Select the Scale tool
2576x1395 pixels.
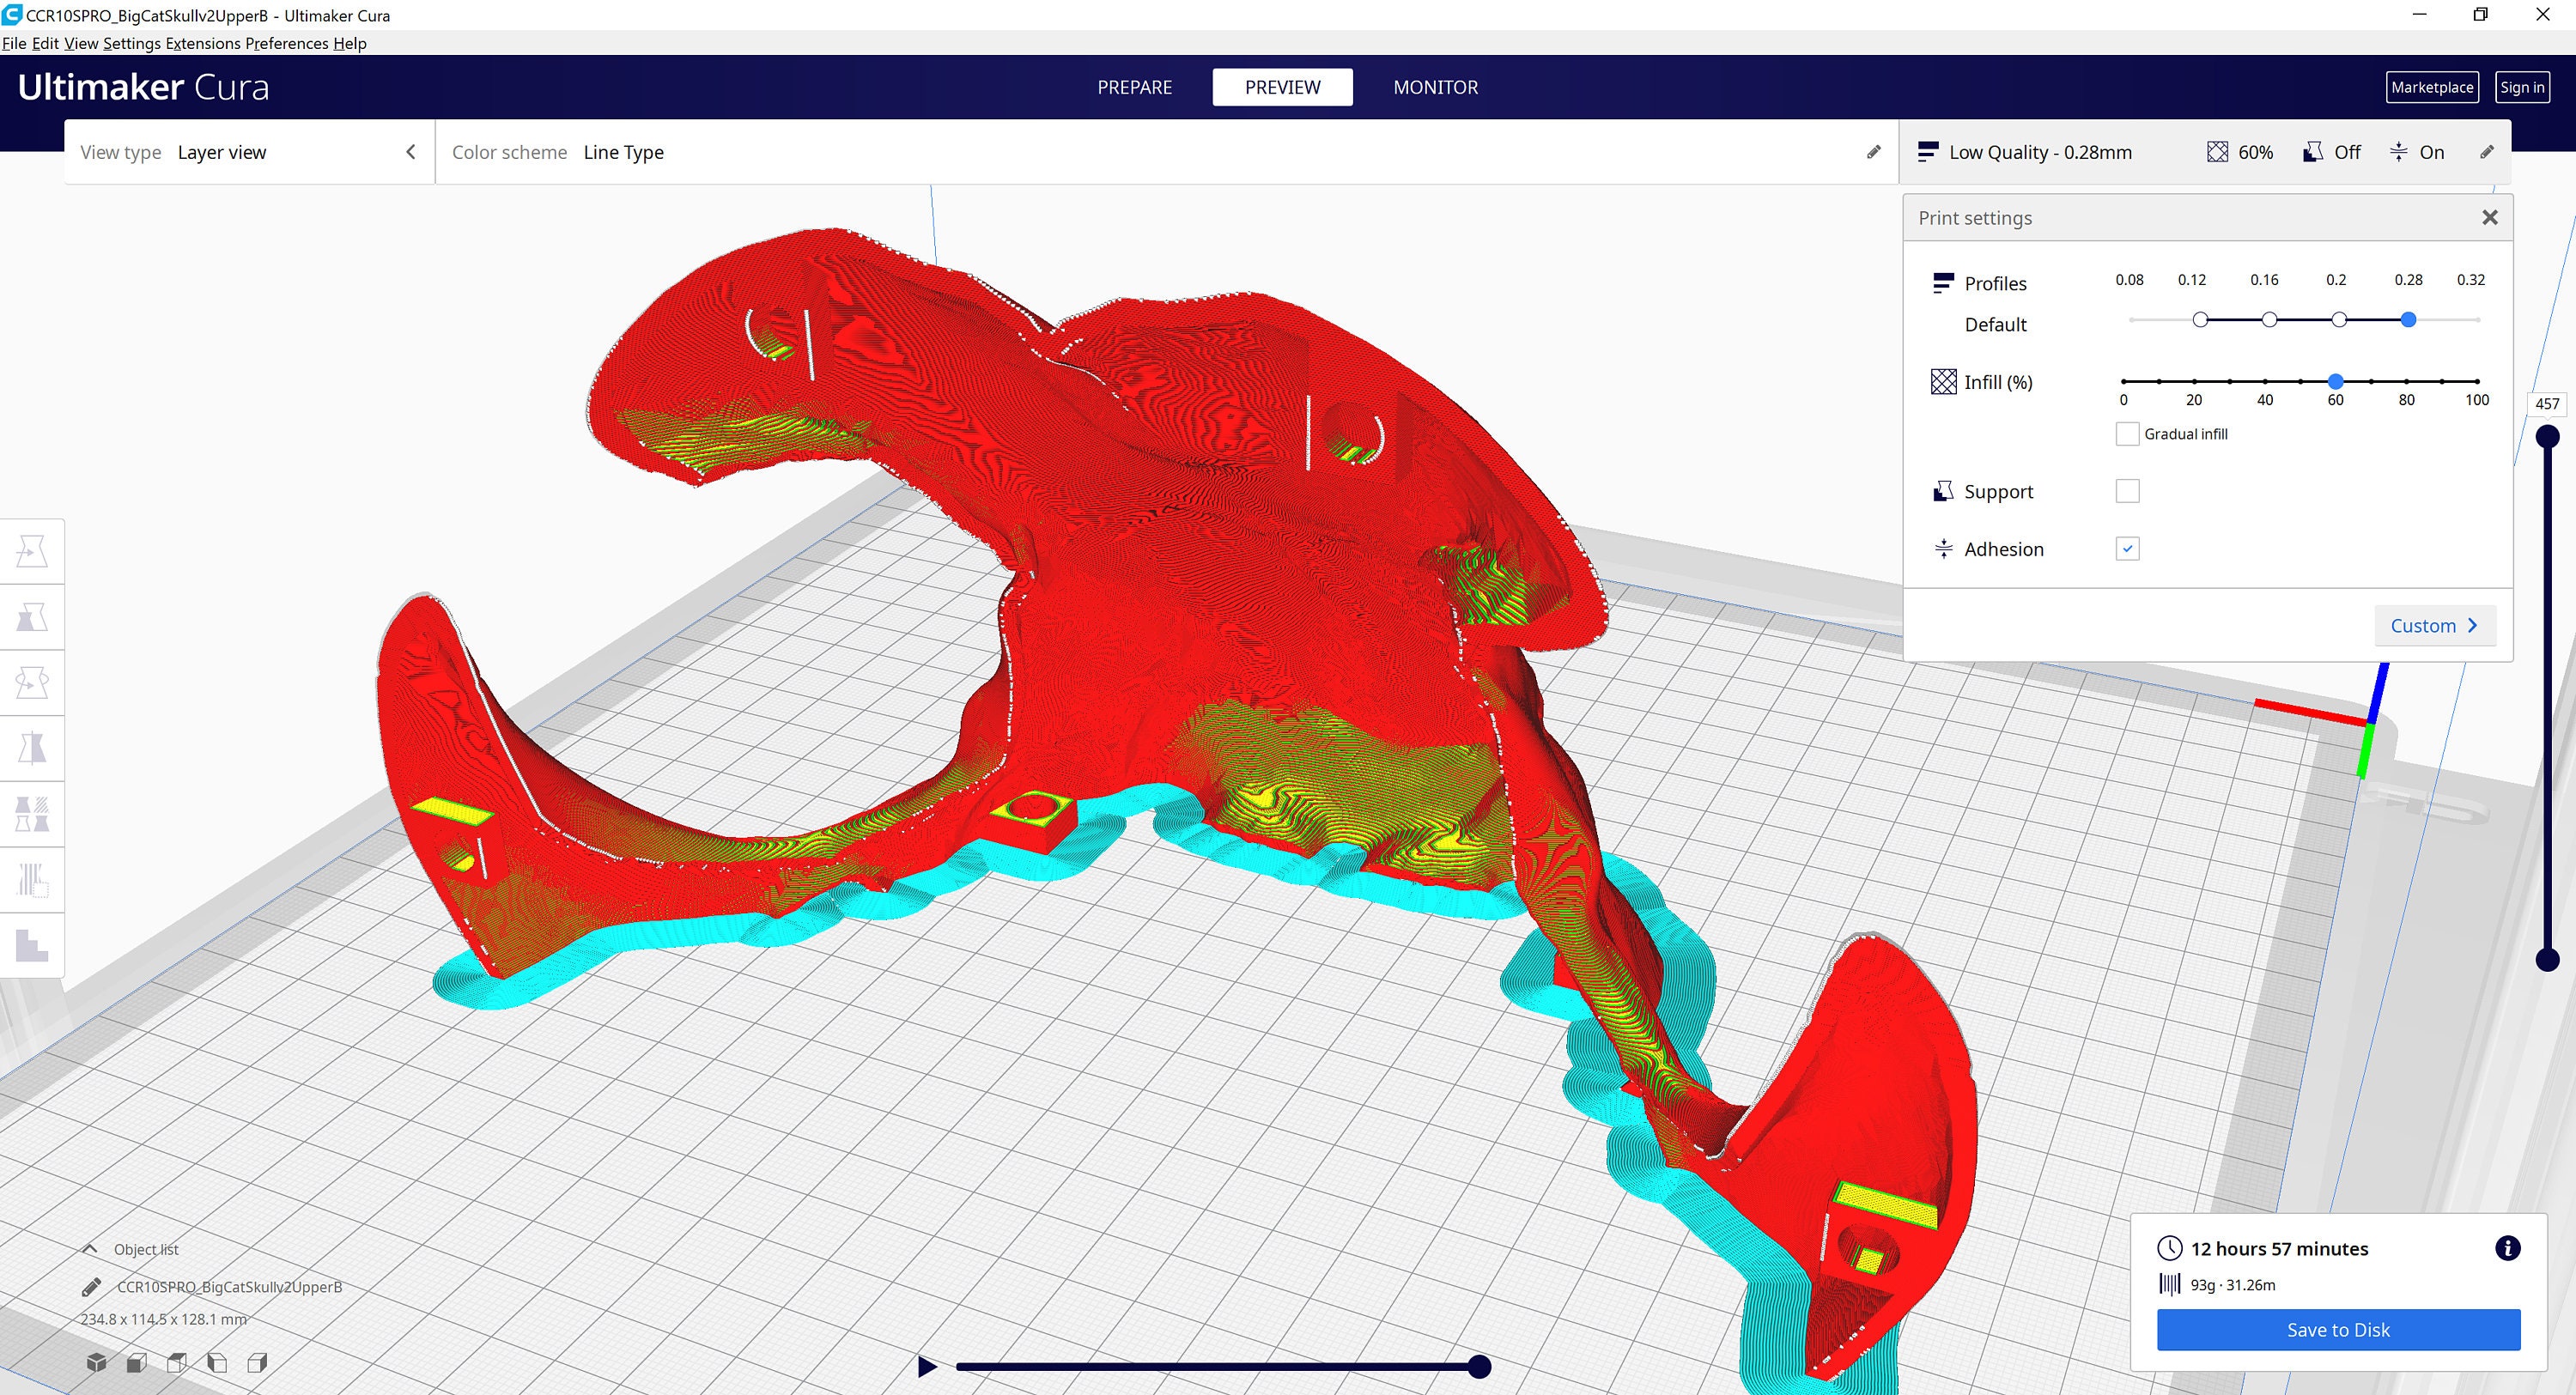pyautogui.click(x=32, y=617)
